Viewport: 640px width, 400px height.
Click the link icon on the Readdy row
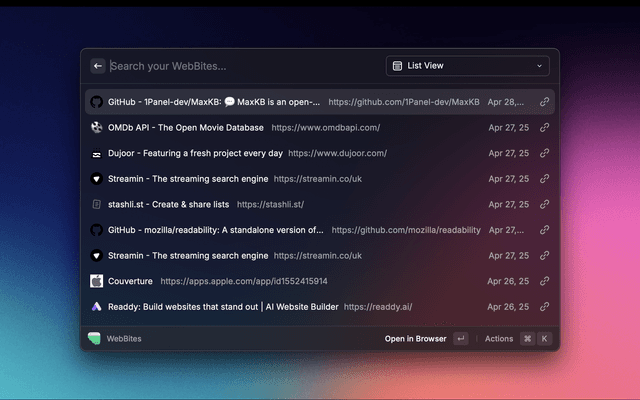coord(545,307)
